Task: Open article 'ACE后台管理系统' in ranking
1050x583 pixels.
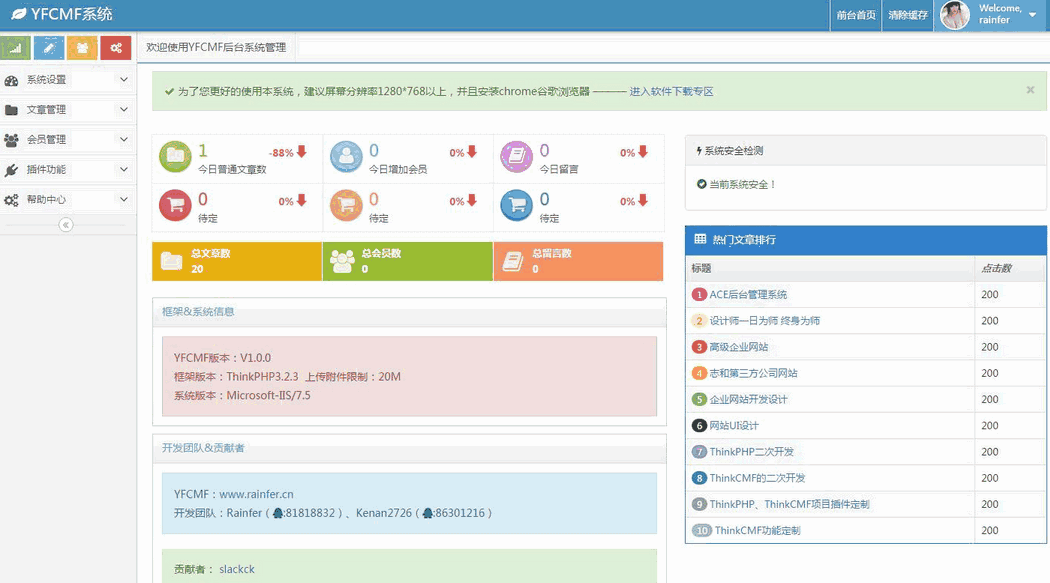Action: tap(748, 295)
